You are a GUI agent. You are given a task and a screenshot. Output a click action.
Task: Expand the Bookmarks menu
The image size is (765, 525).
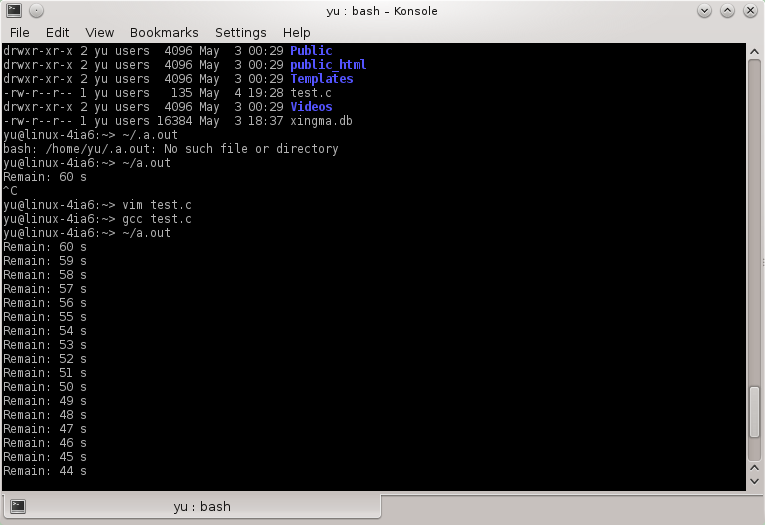164,32
